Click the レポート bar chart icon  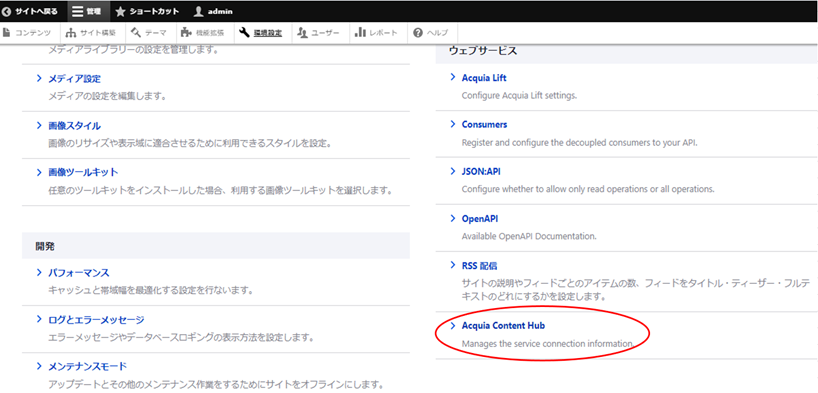click(x=360, y=33)
